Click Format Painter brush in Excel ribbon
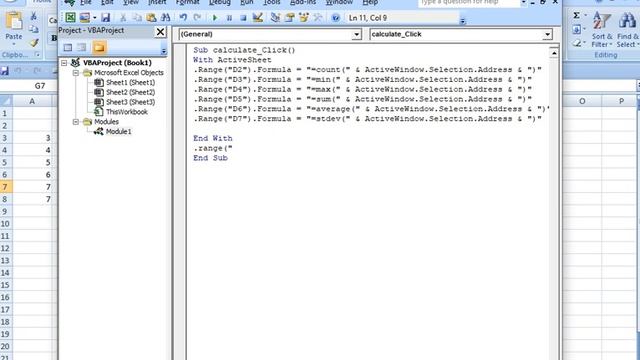This screenshot has height=360, width=640. pos(34,42)
